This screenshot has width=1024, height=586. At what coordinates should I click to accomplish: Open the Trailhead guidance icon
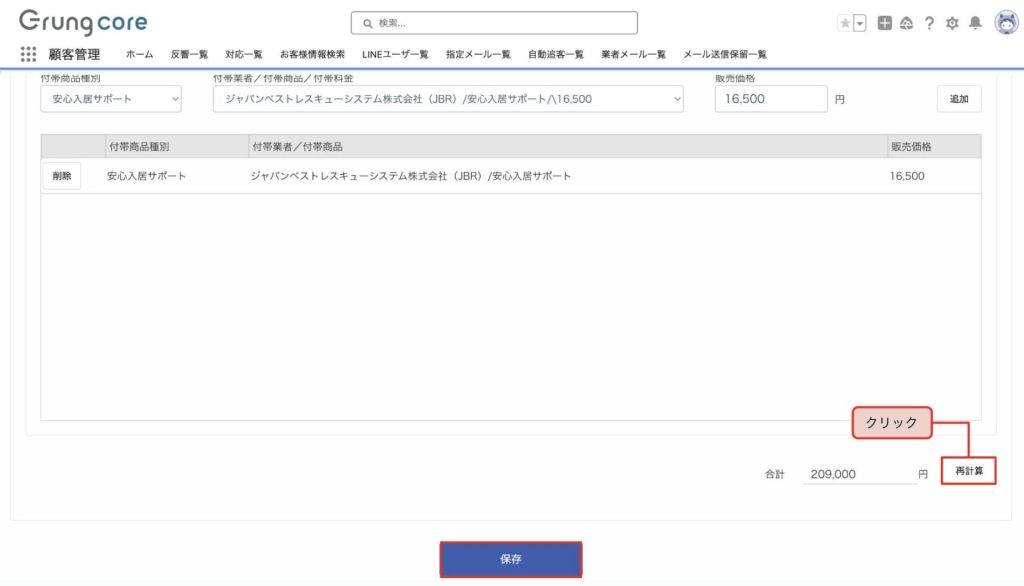(907, 23)
